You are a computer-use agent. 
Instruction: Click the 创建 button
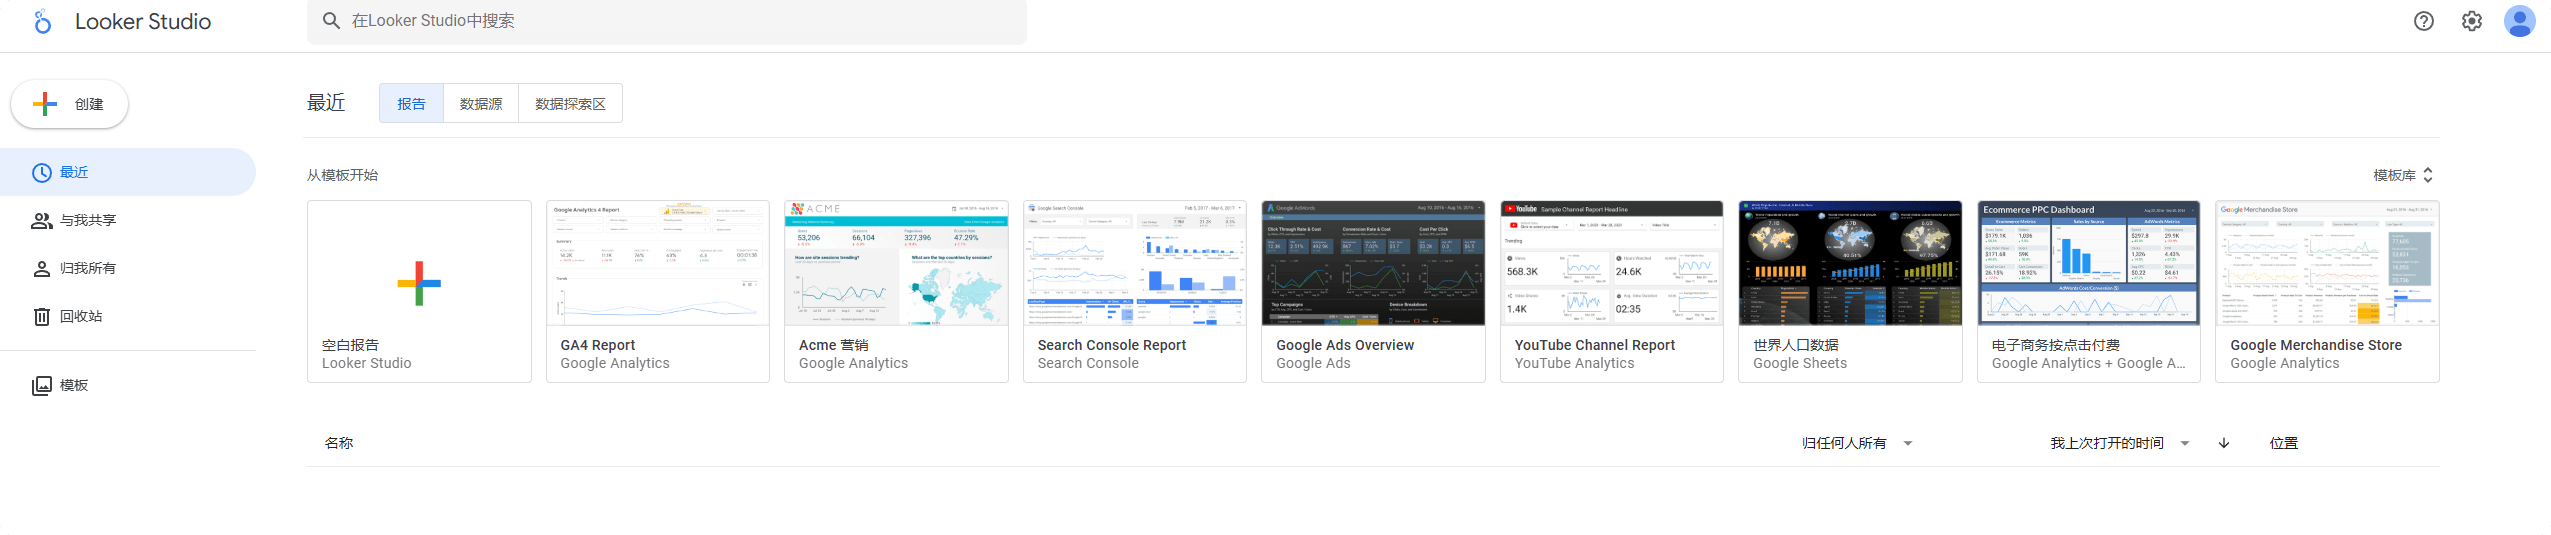69,104
